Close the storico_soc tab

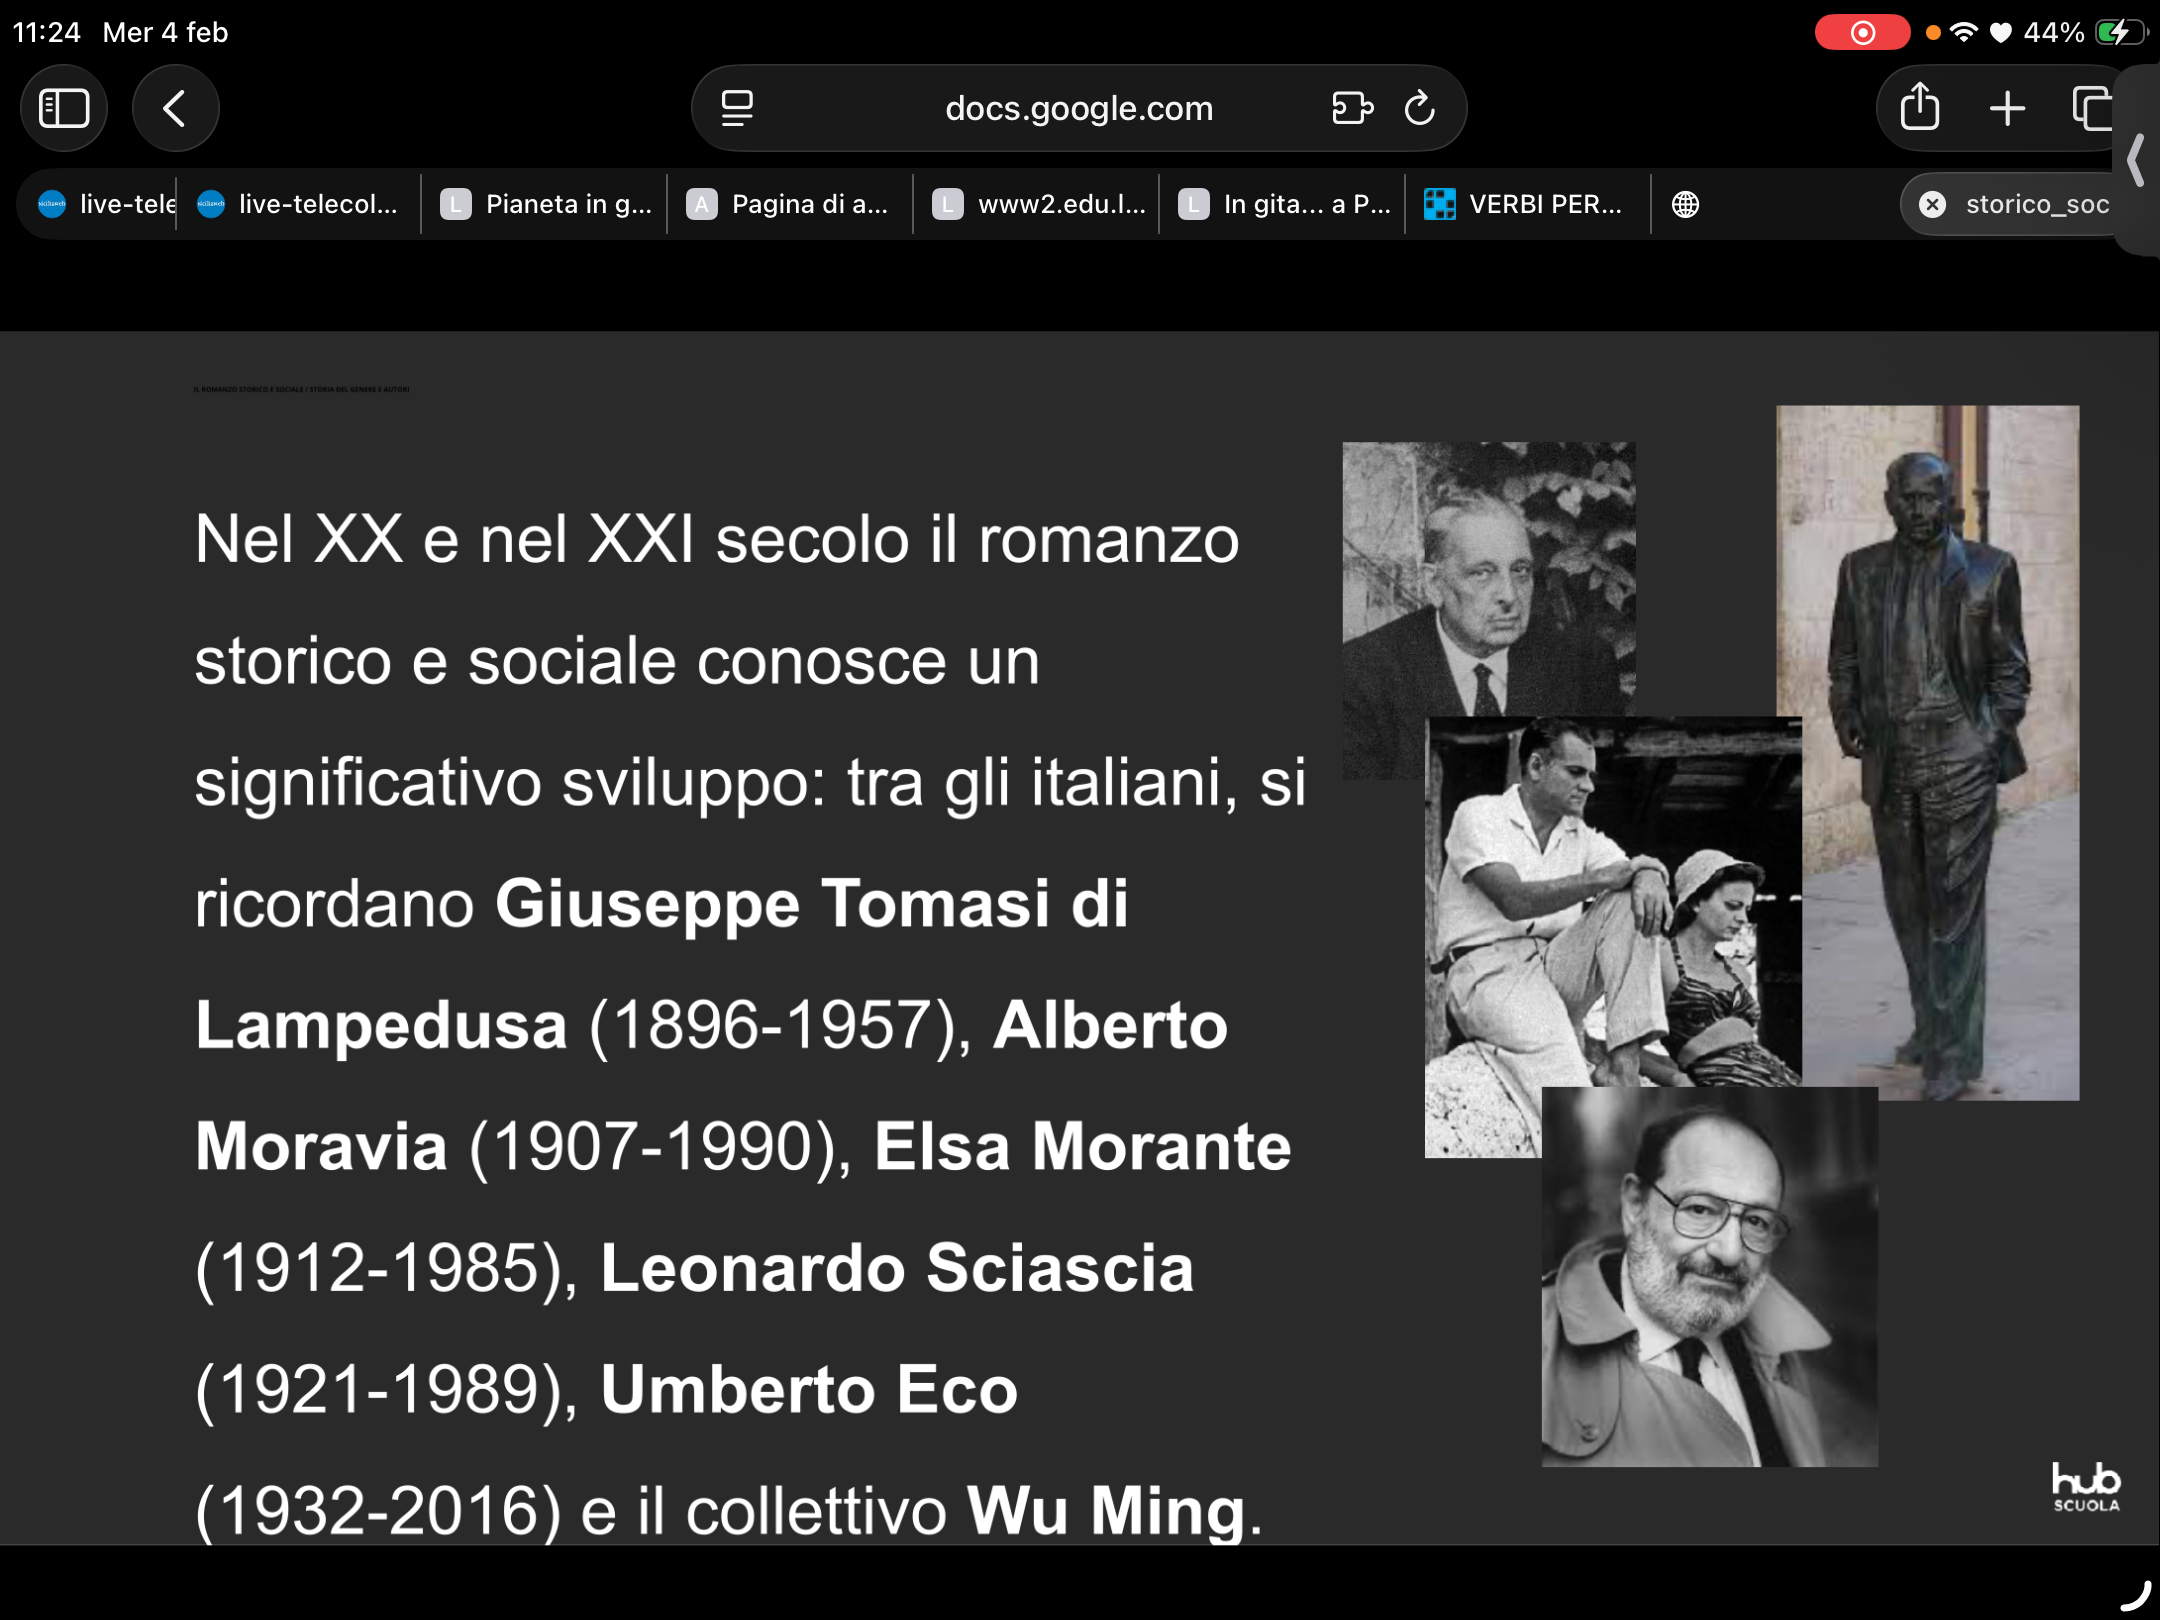pos(1932,204)
